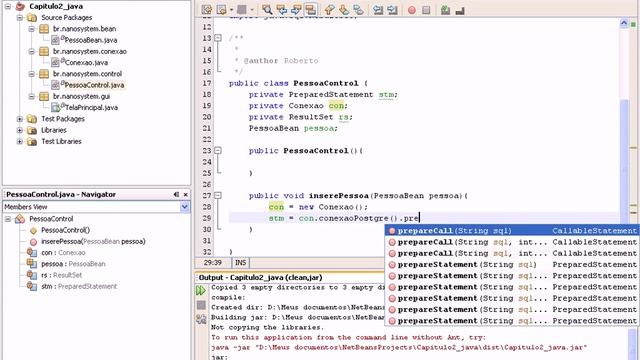Click the navigate back toolbar icon
Viewport: 640px width, 360px height.
pyautogui.click(x=222, y=10)
